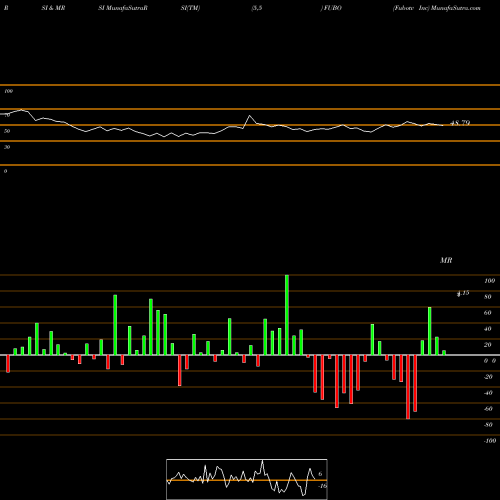Click the 30 label on the RSI axis

[7, 147]
